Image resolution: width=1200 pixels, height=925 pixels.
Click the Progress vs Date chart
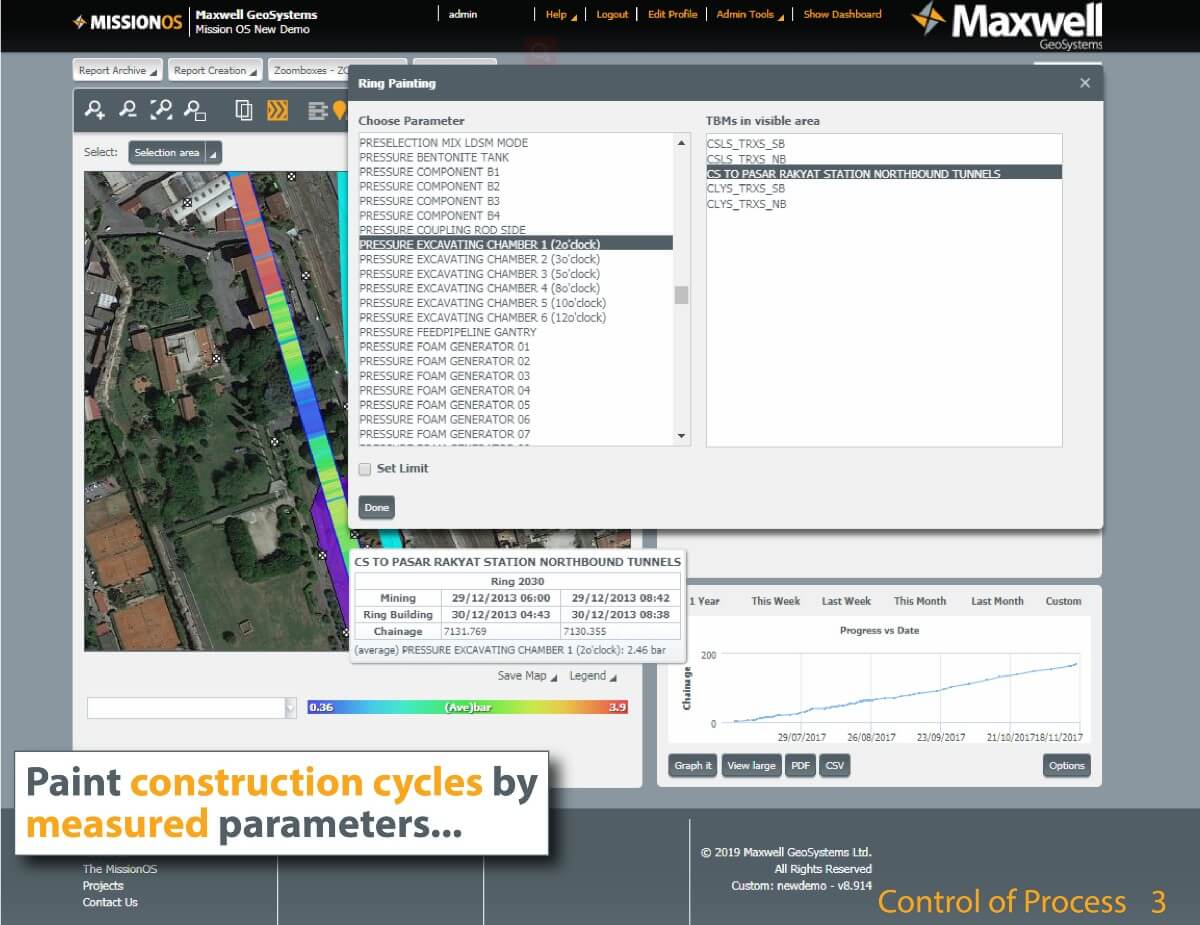[x=880, y=683]
